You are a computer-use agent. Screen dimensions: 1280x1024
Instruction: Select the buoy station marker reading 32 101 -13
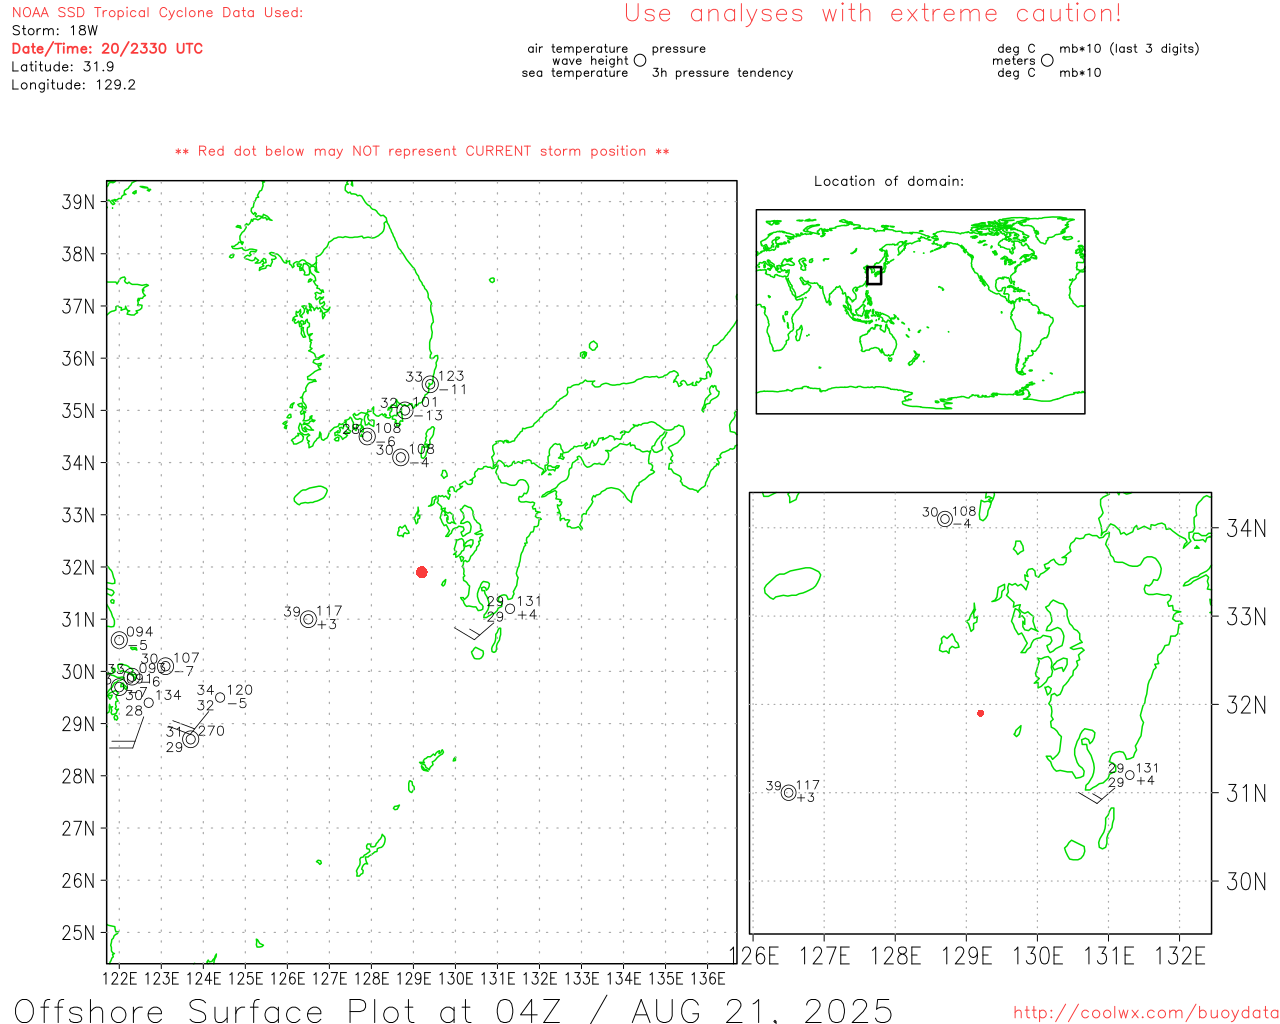pos(405,411)
